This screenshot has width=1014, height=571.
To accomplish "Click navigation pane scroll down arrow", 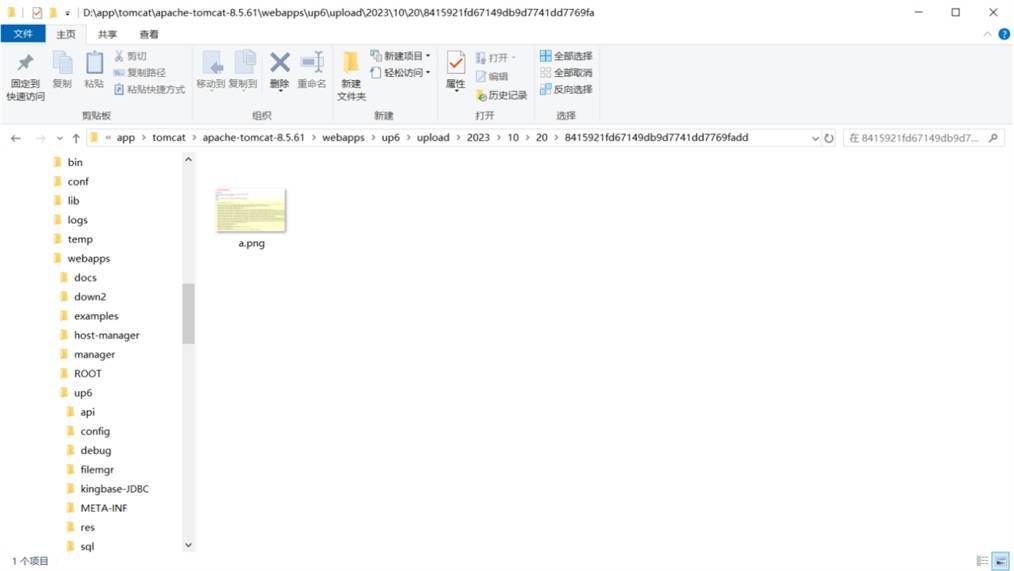I will [x=188, y=545].
